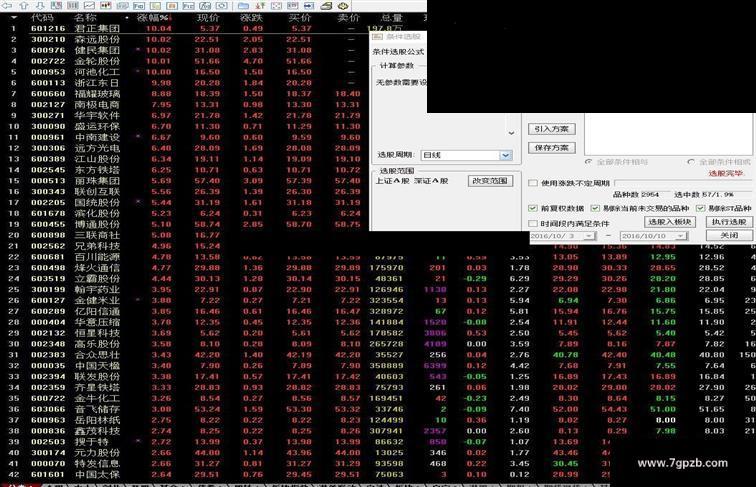Click the yellow diamond toolbar icon
756x487 pixels.
pyautogui.click(x=343, y=6)
